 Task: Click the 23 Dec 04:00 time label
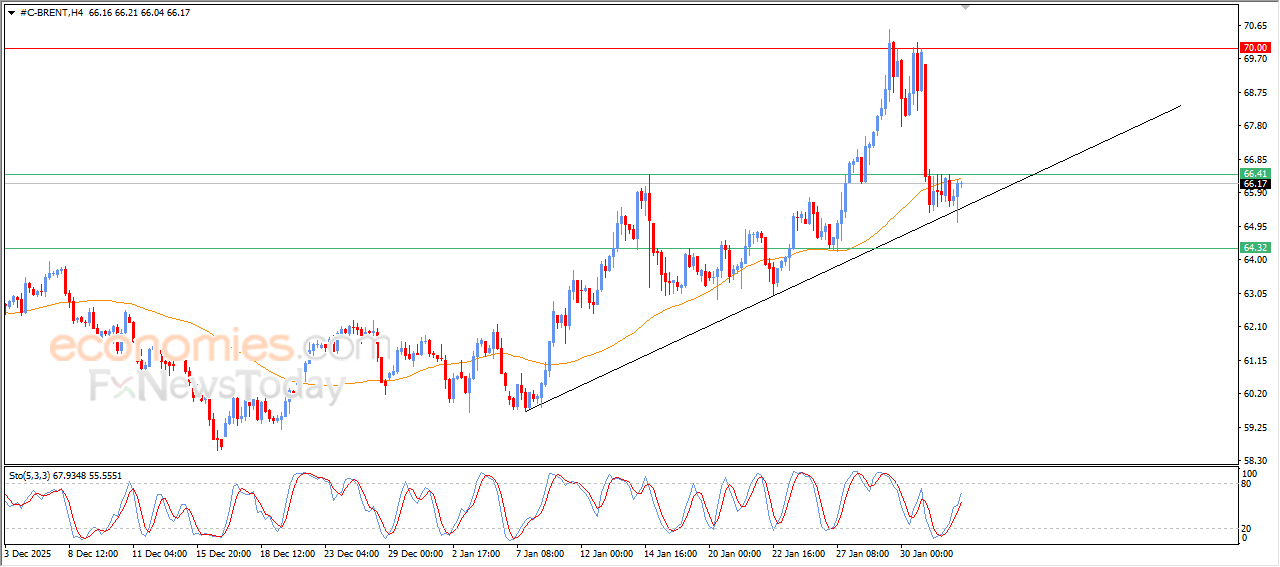tap(351, 553)
